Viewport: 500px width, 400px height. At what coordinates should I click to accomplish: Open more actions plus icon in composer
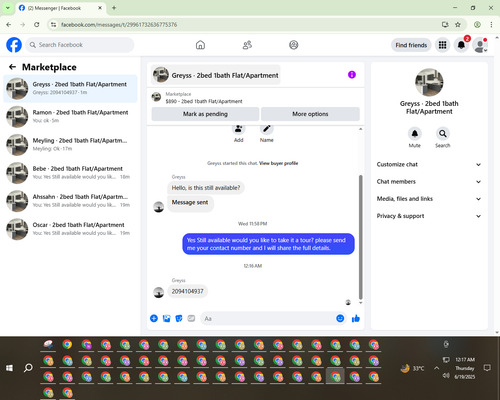154,318
